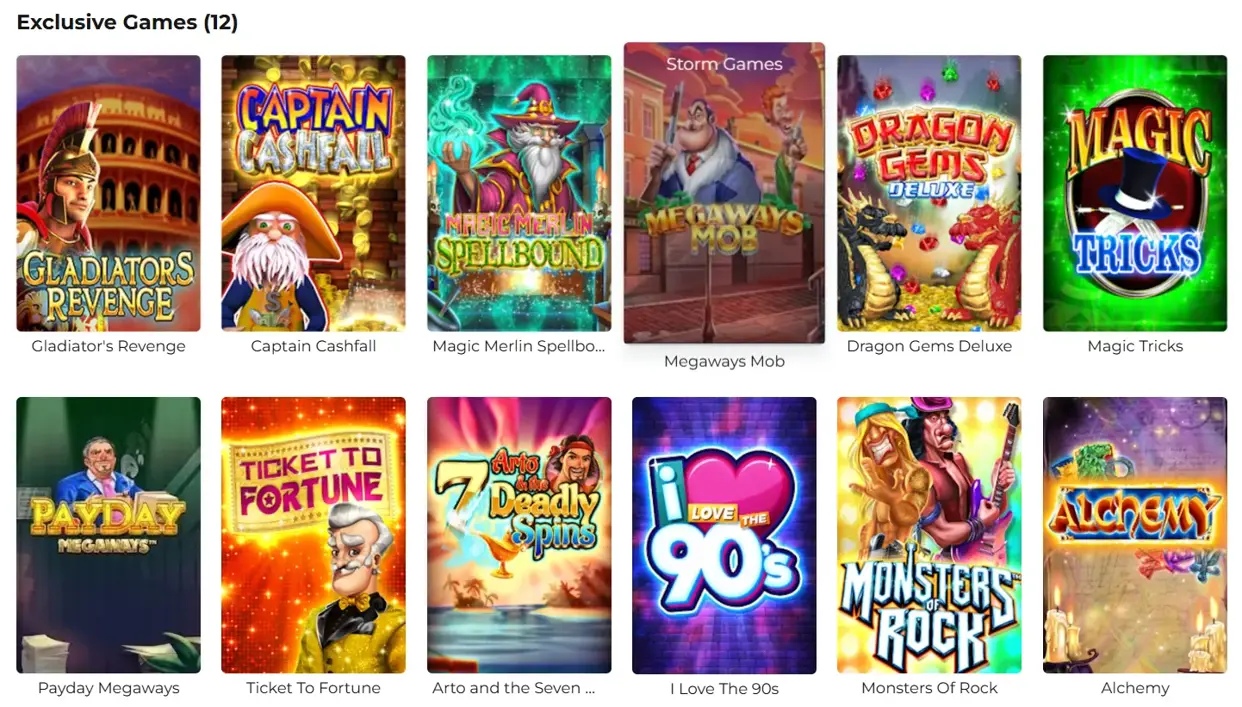
Task: Open Arto and the Seven Deadly Spins thumbnail
Action: pyautogui.click(x=519, y=535)
